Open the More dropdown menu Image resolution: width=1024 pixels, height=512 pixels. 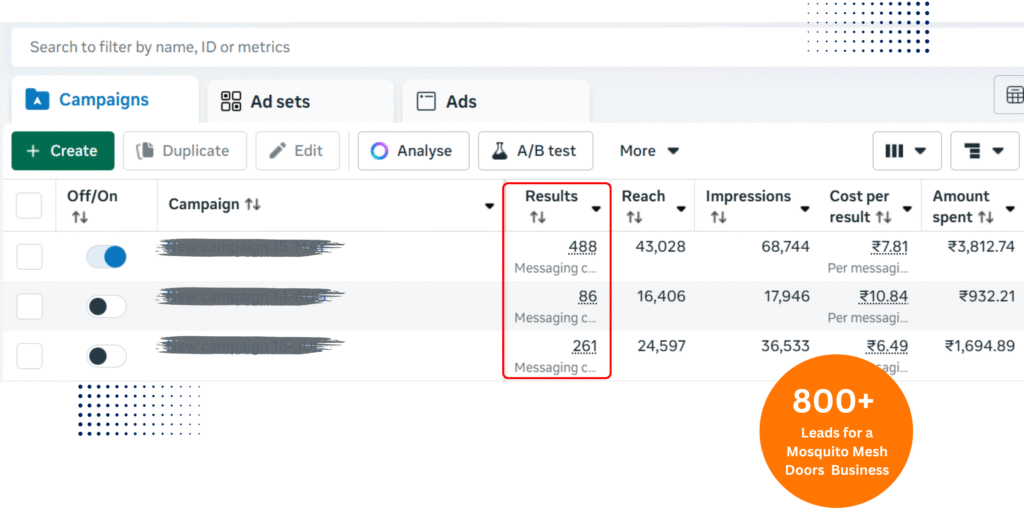(x=649, y=151)
